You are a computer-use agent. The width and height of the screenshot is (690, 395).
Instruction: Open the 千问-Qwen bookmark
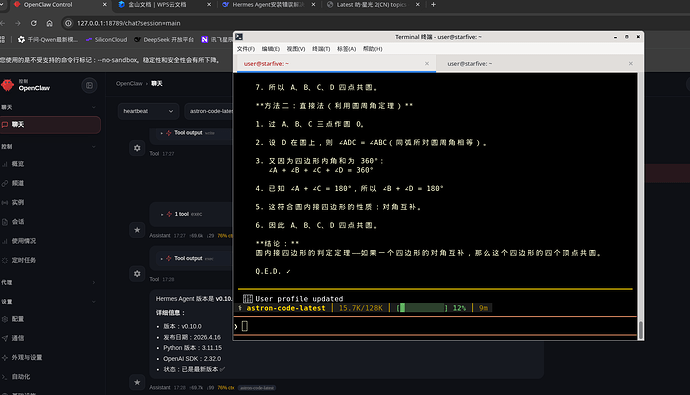48,40
